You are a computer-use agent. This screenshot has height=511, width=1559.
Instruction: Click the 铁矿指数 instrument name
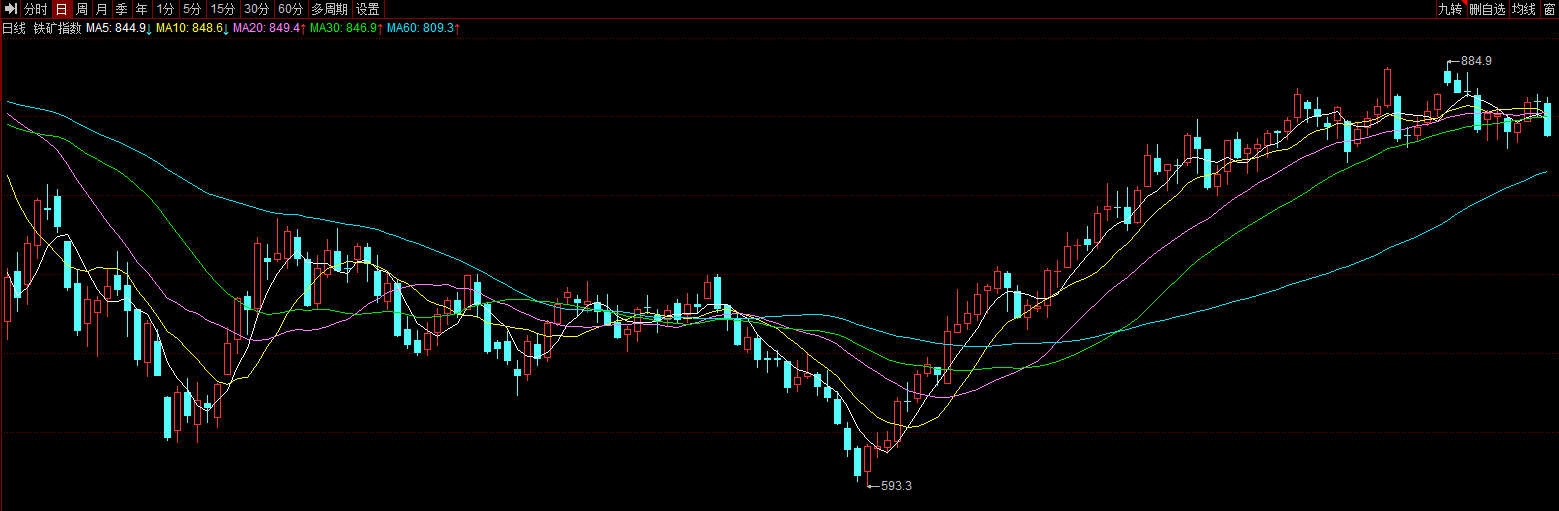(57, 28)
